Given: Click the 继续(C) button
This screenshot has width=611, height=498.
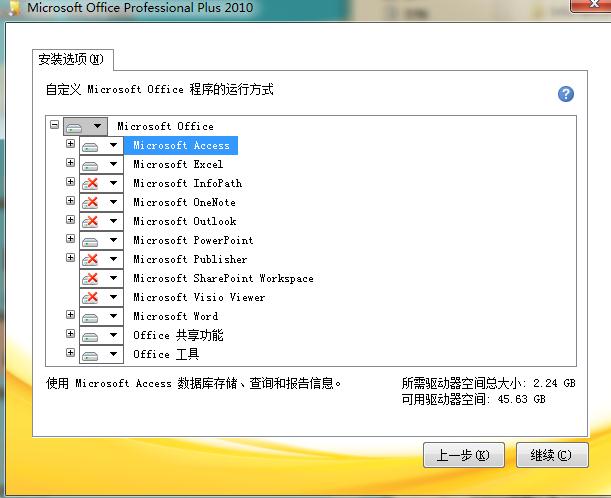Looking at the screenshot, I should 552,455.
